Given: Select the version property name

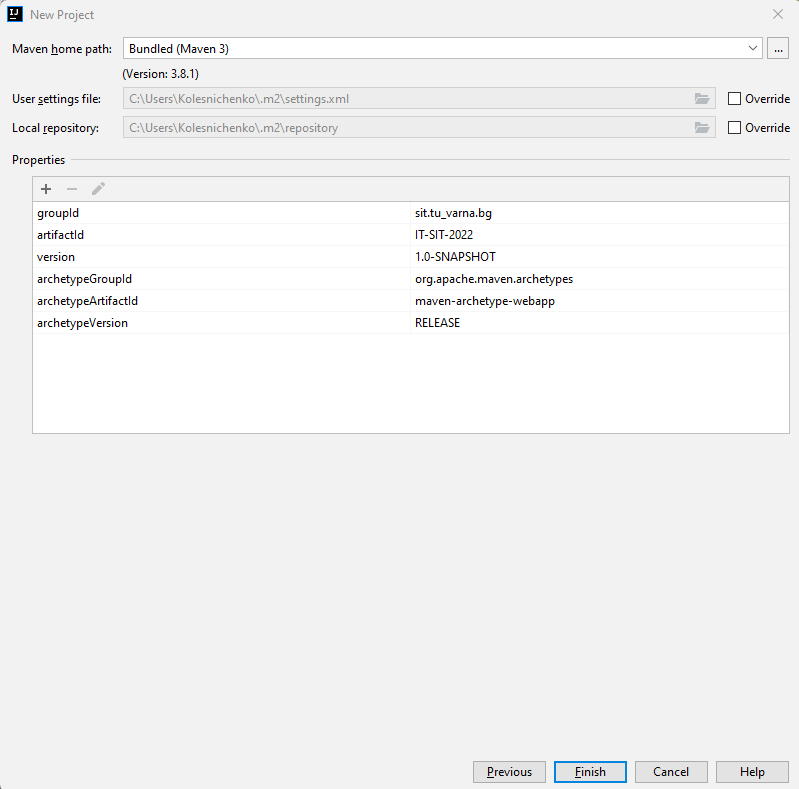Looking at the screenshot, I should tap(56, 257).
